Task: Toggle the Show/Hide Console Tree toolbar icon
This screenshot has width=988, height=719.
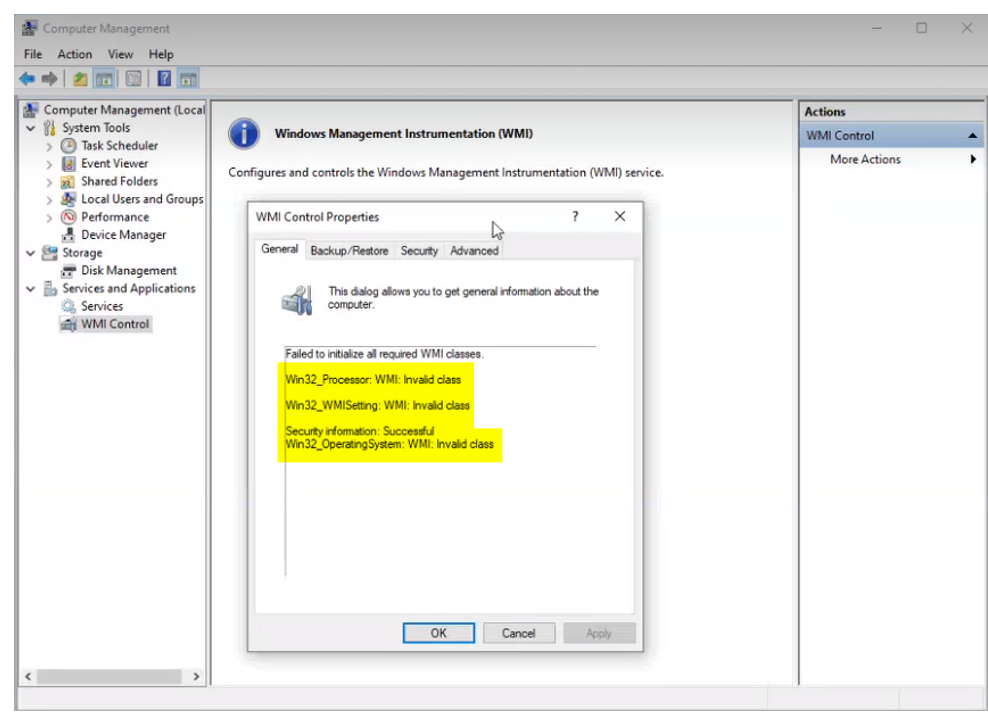Action: click(104, 79)
